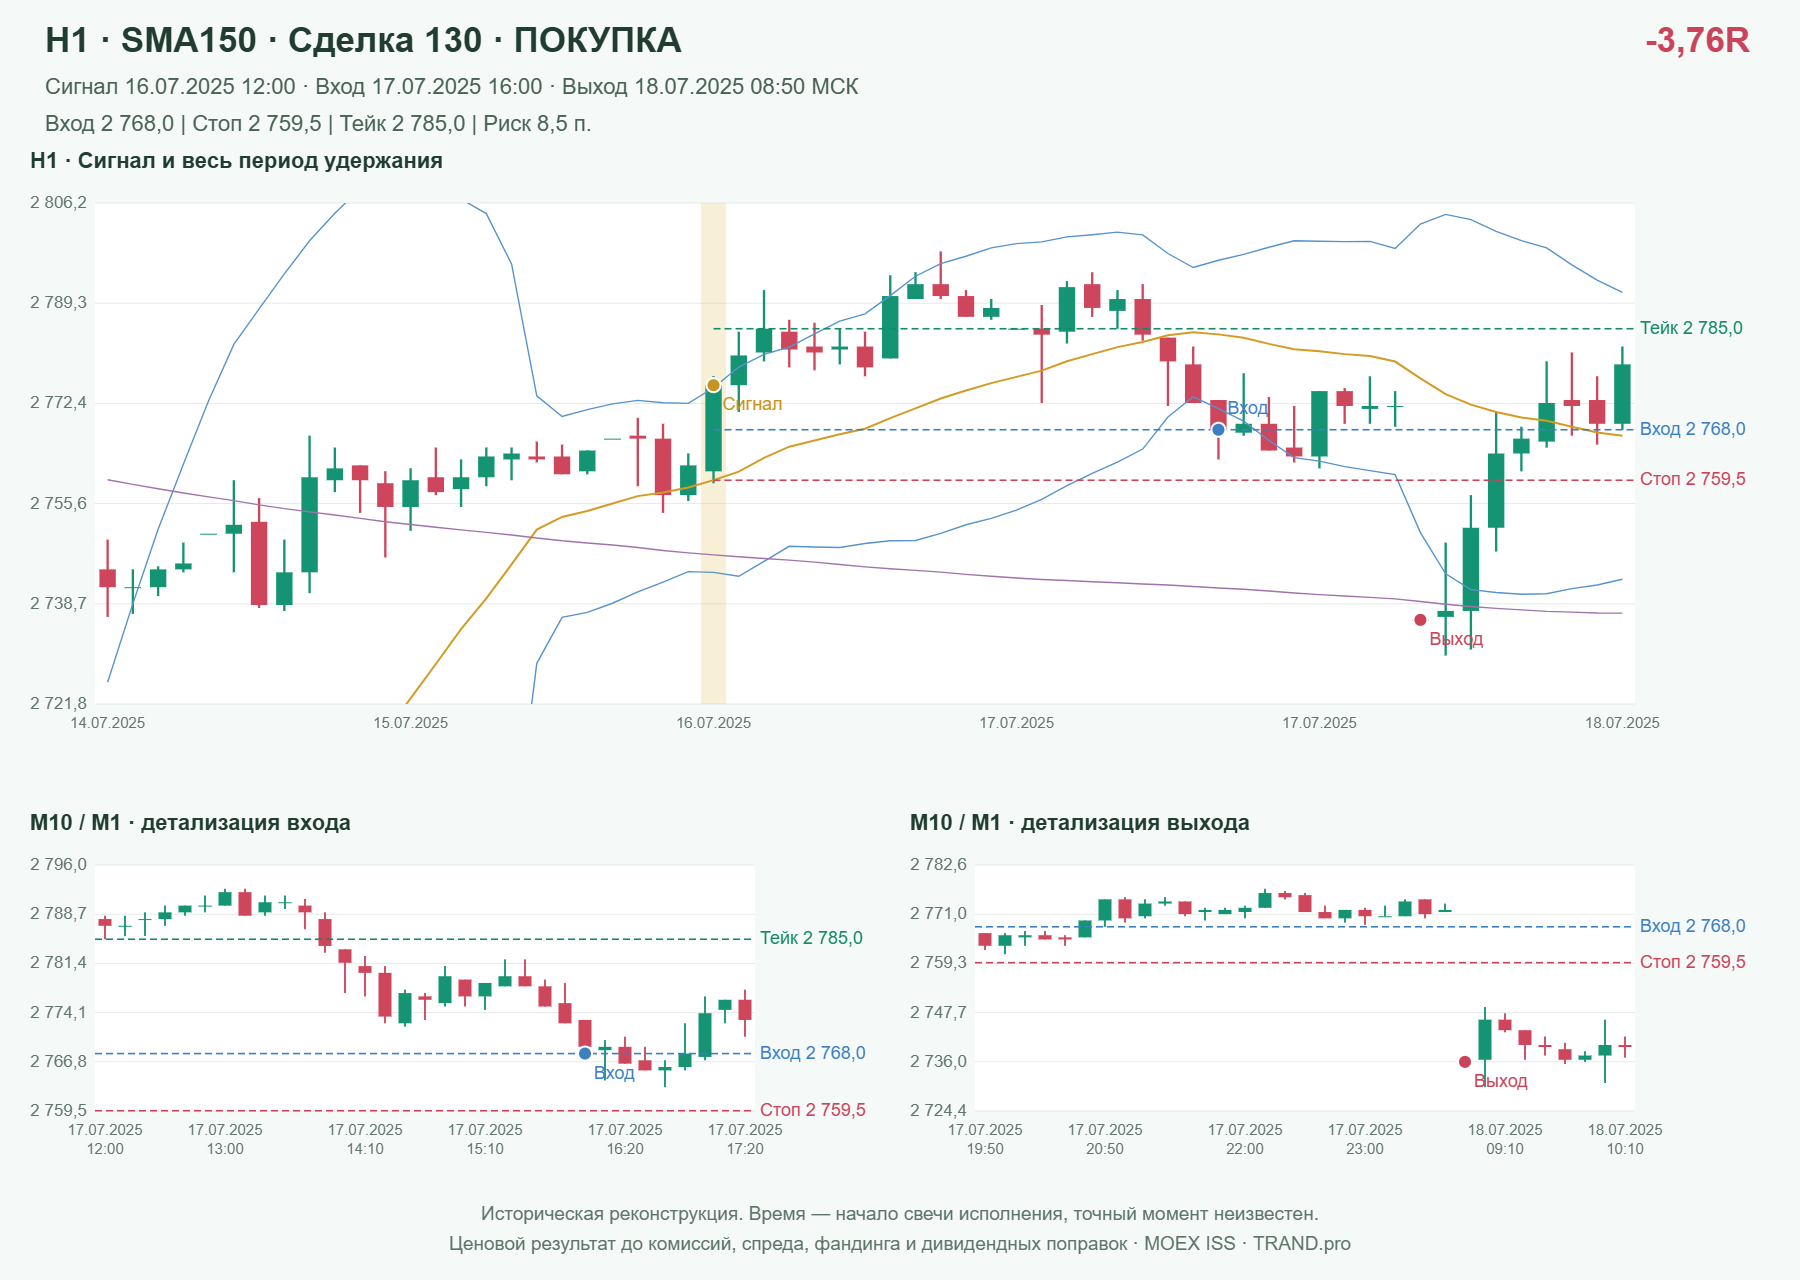
Task: Click the 'Сигнал' annotation on H1 chart
Action: click(752, 404)
